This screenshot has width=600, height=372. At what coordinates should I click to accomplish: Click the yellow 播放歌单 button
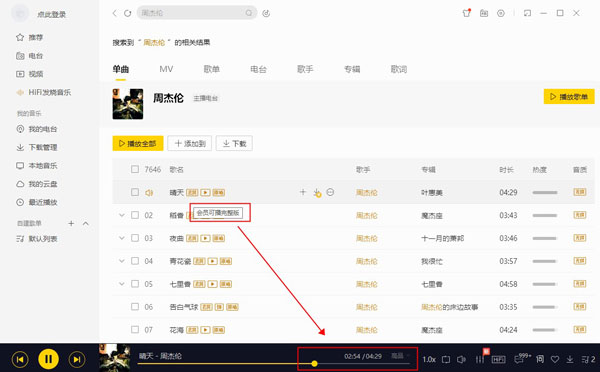pos(569,96)
